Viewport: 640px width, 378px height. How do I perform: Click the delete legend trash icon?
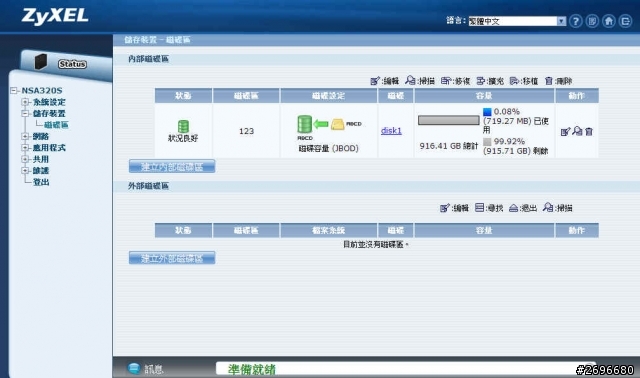549,81
